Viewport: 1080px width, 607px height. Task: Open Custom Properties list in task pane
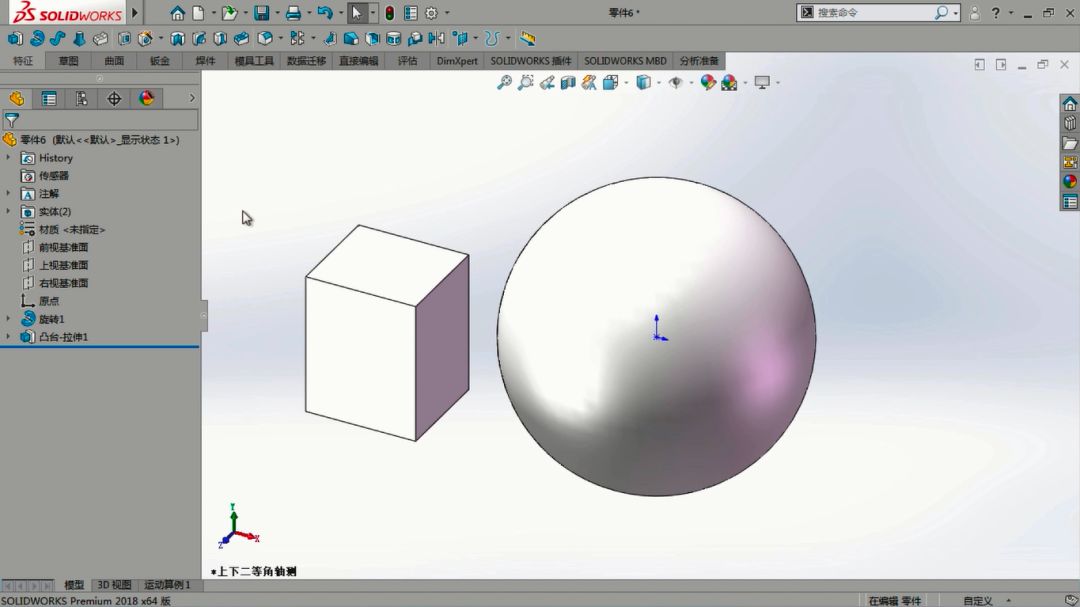1070,202
